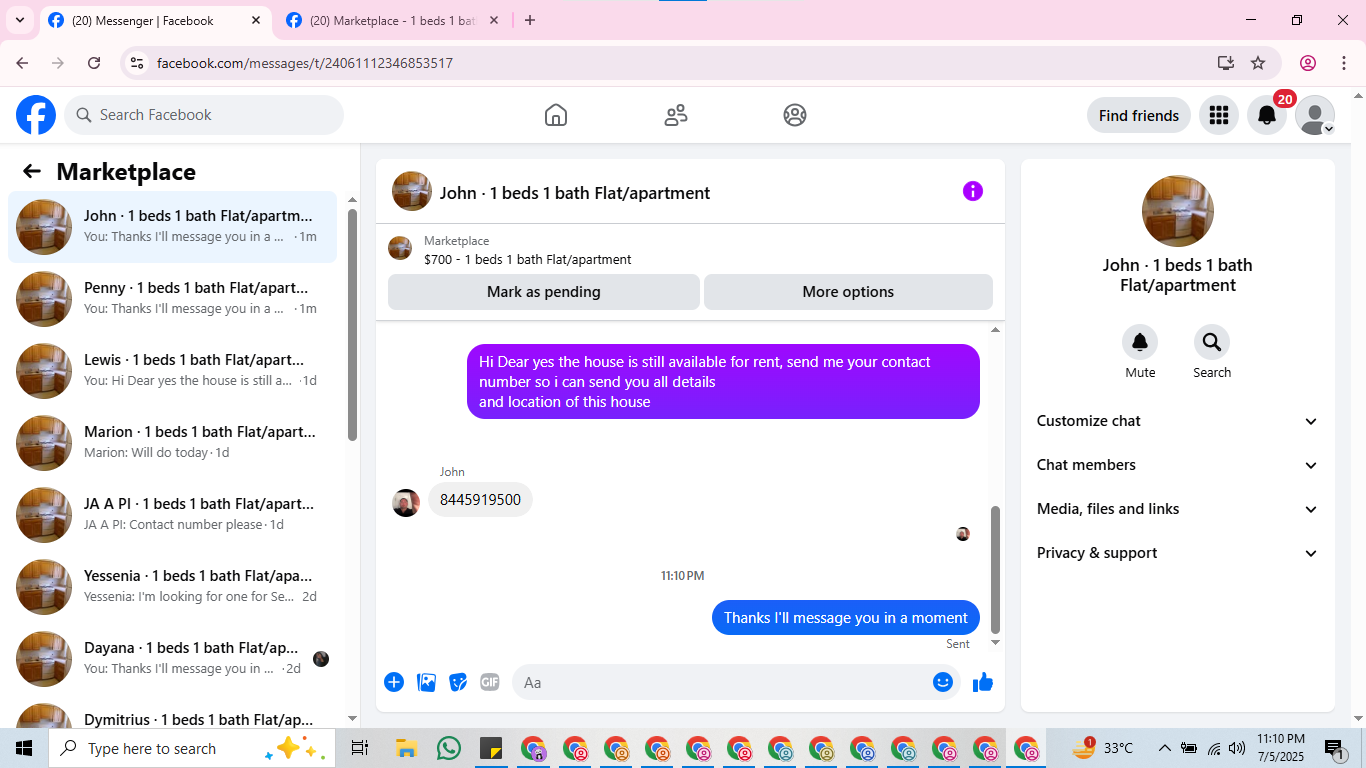1366x768 pixels.
Task: Click John's sender avatar beside 8445919500
Action: pyautogui.click(x=406, y=503)
